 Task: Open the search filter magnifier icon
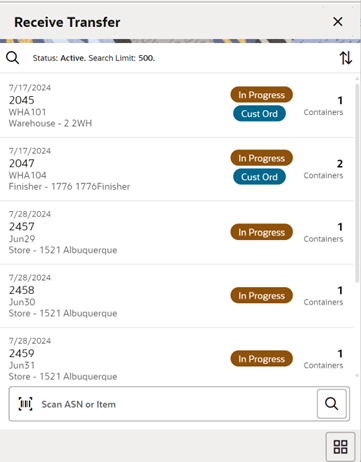13,58
